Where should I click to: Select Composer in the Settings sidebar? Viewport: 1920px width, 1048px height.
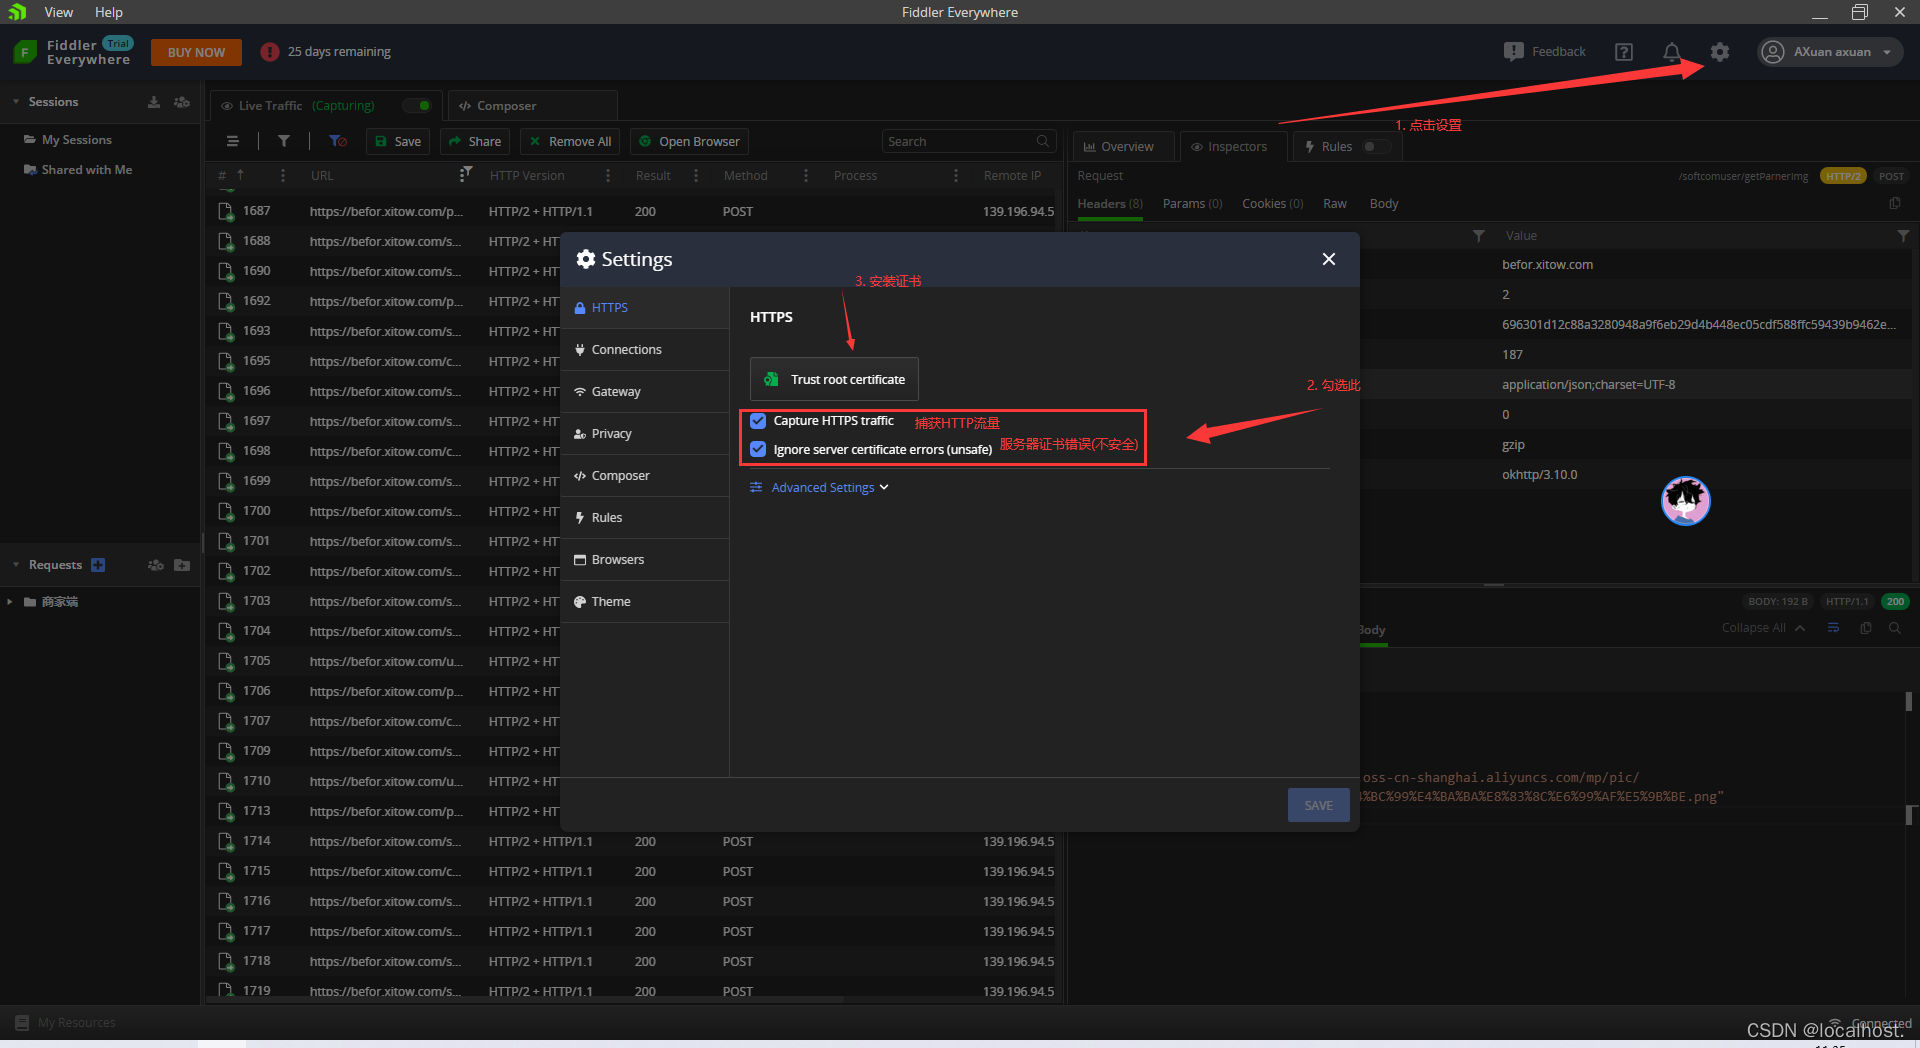click(x=645, y=476)
